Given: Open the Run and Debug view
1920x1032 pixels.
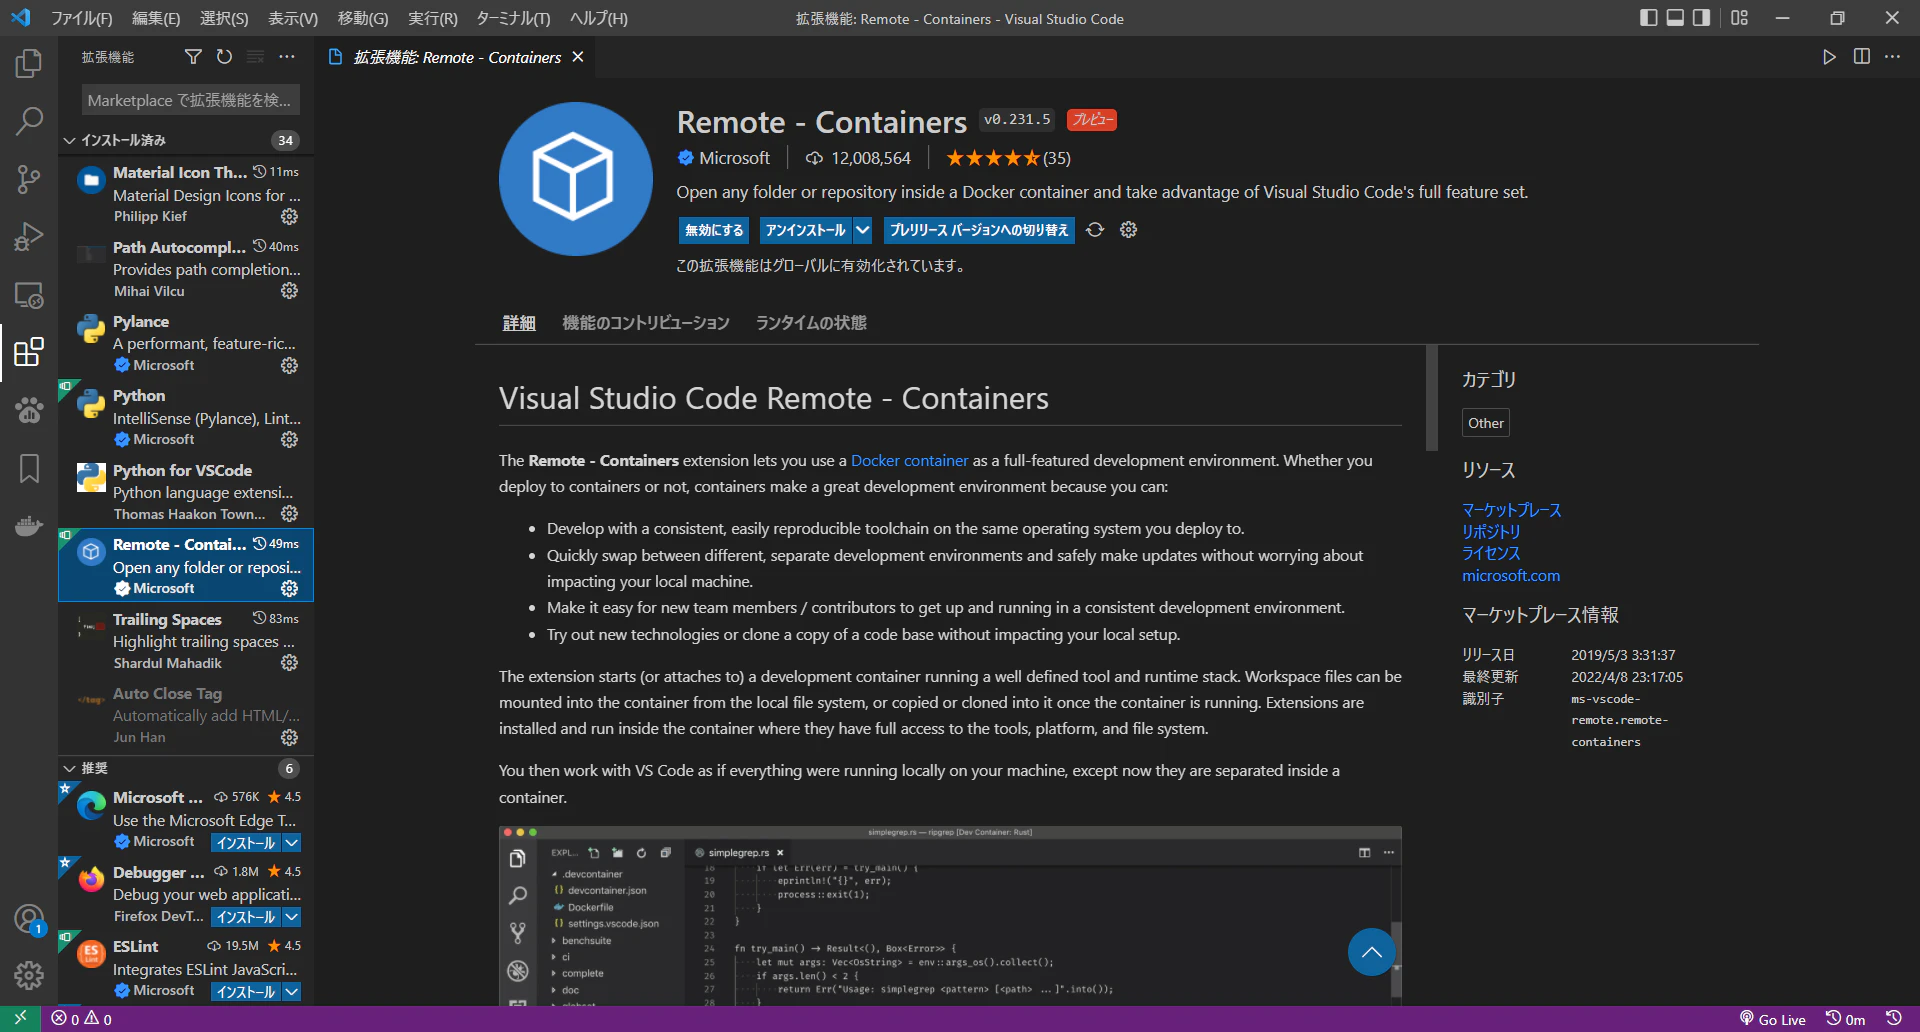Looking at the screenshot, I should click(29, 237).
